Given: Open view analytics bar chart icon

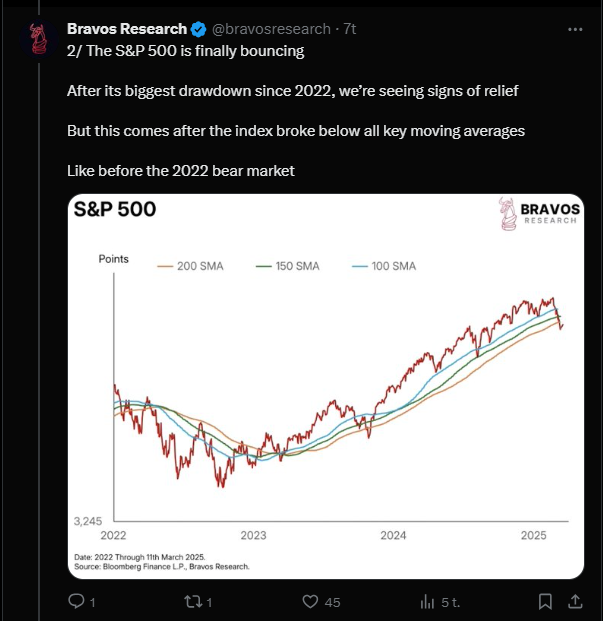Looking at the screenshot, I should tap(427, 602).
